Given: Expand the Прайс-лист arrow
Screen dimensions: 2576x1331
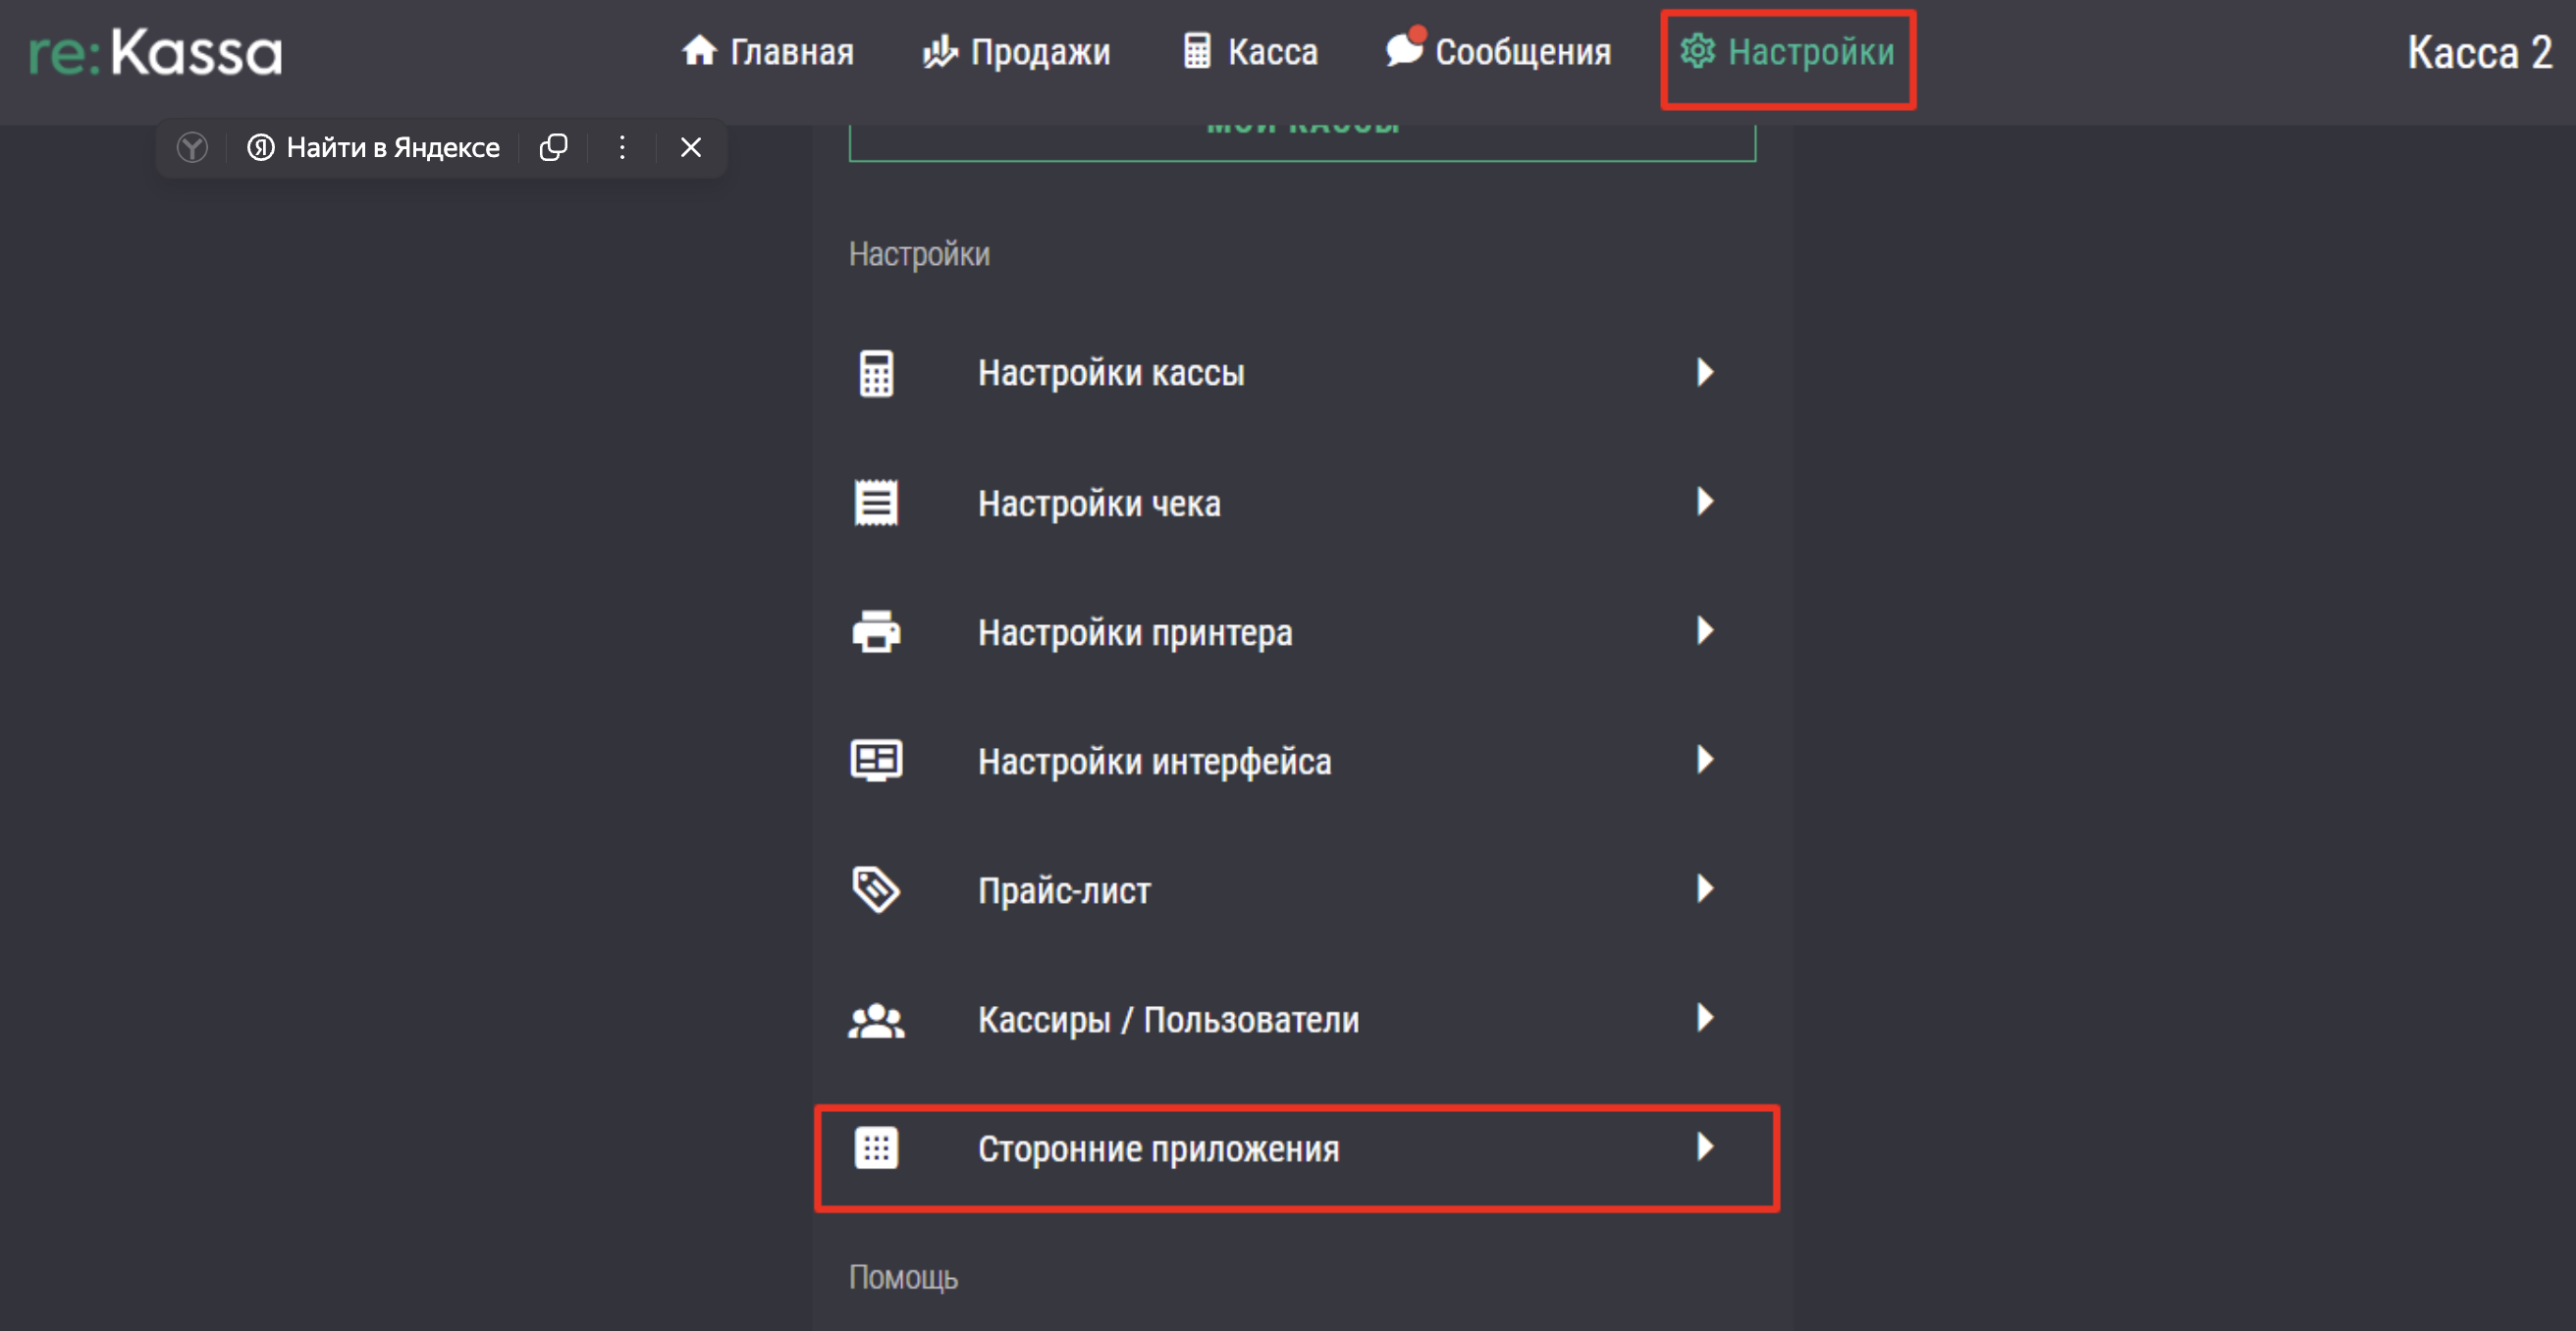Looking at the screenshot, I should (1705, 889).
